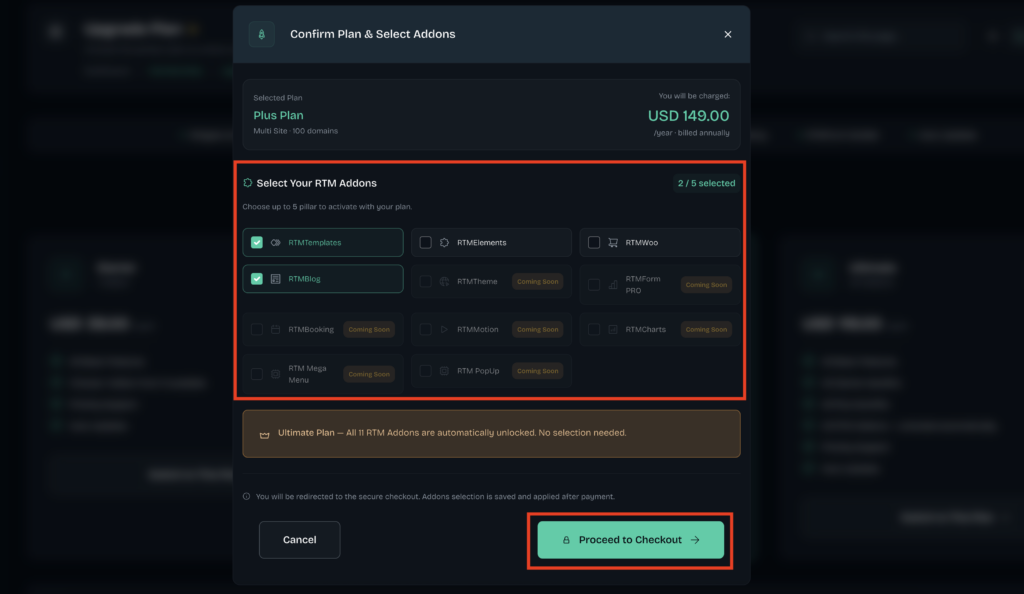
Task: Click the Coming Soon badge on RTMBooking
Action: [369, 329]
